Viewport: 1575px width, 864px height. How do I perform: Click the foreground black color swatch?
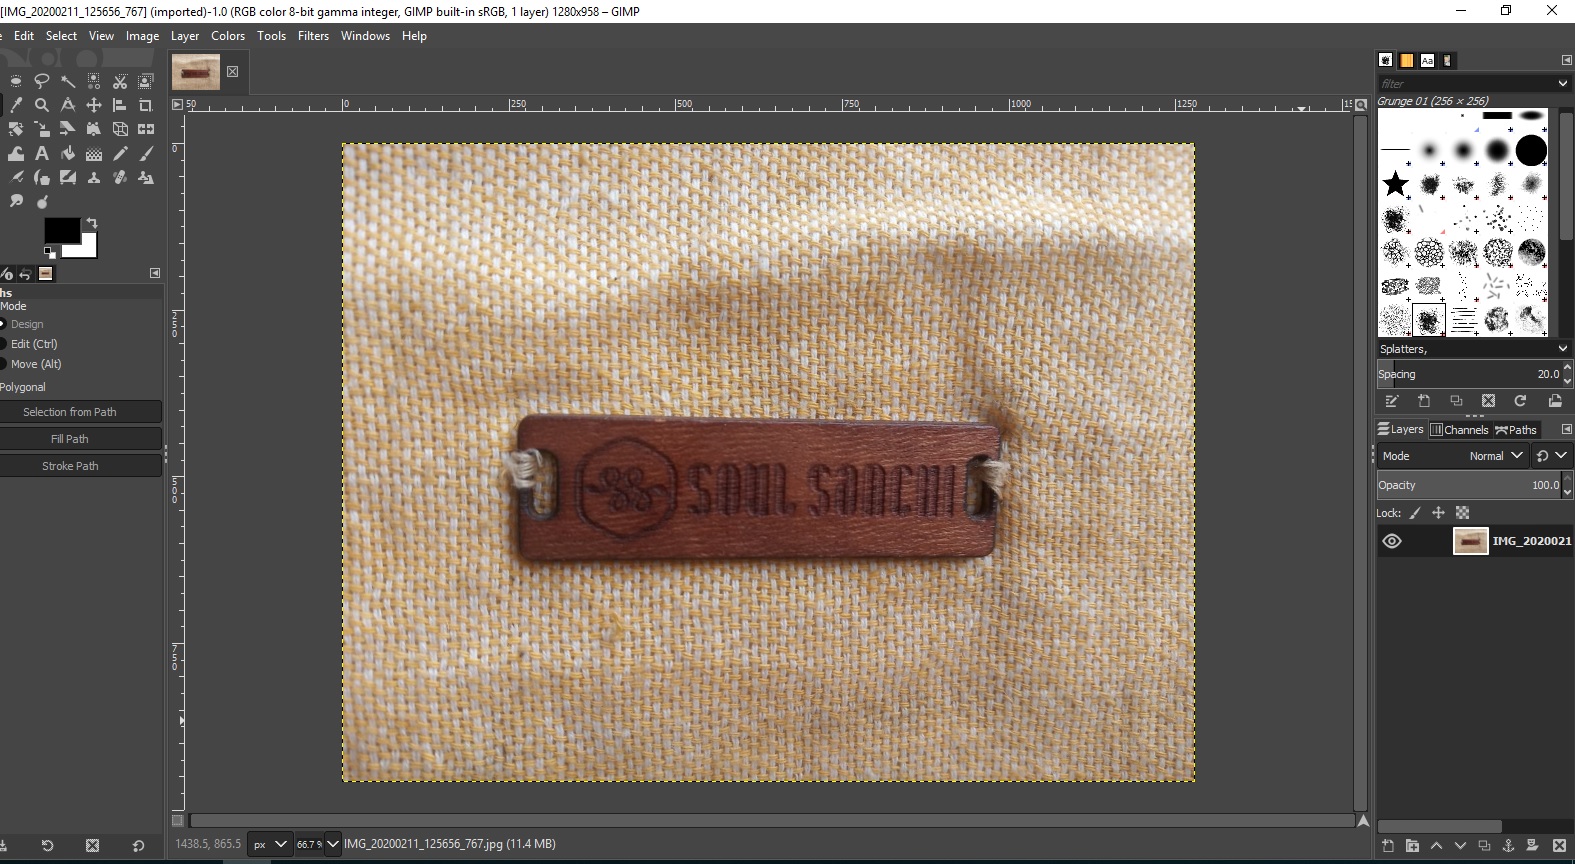point(62,230)
